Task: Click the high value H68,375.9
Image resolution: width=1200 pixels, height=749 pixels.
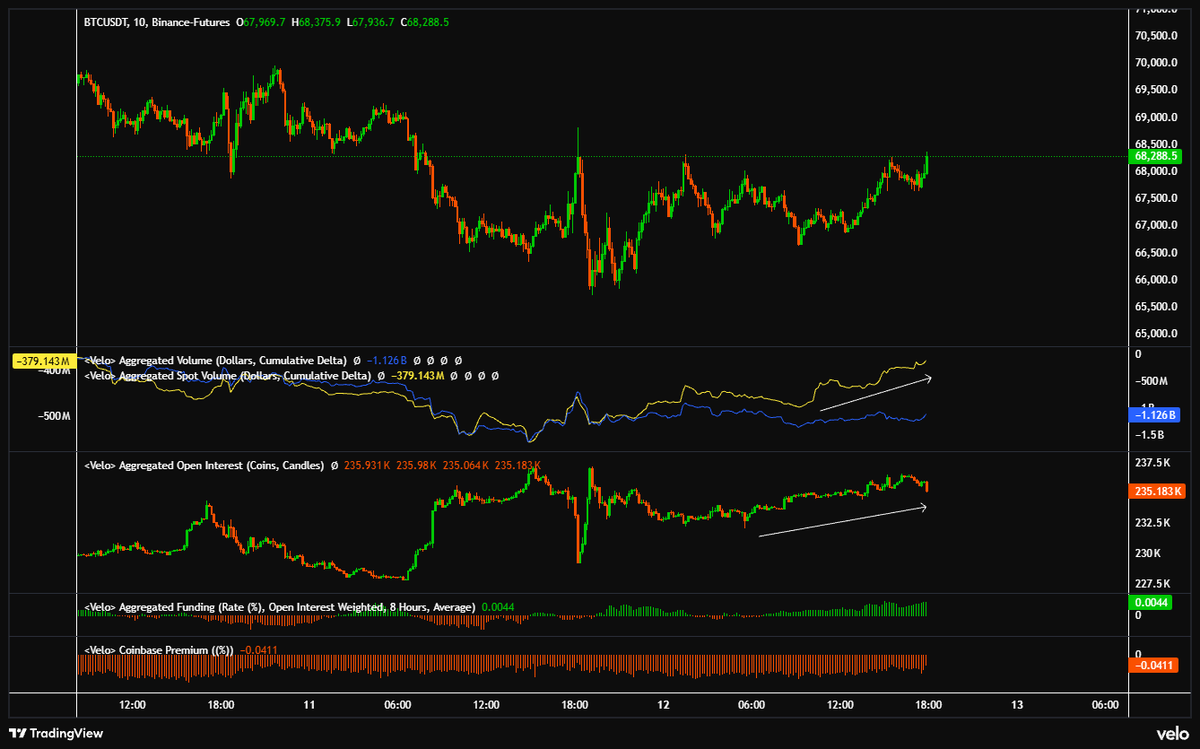Action: coord(315,21)
